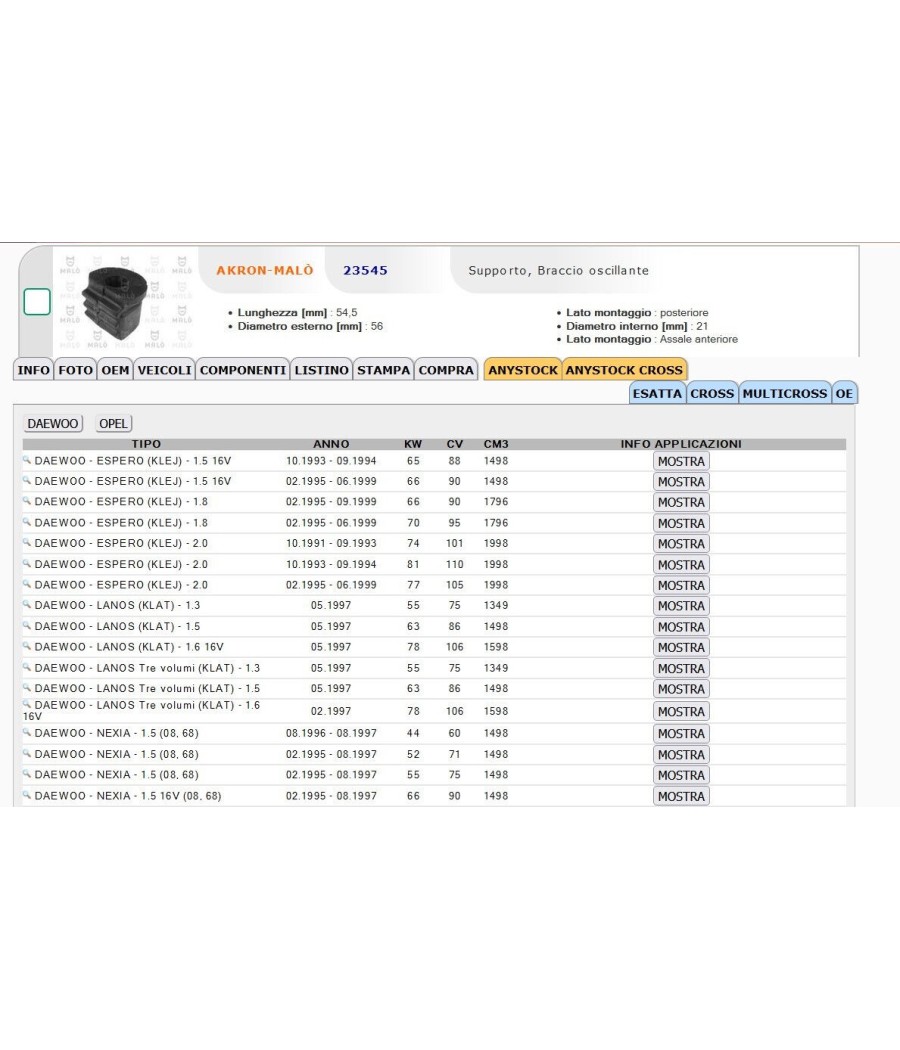
Task: Switch to the LISTINO tab
Action: point(321,370)
